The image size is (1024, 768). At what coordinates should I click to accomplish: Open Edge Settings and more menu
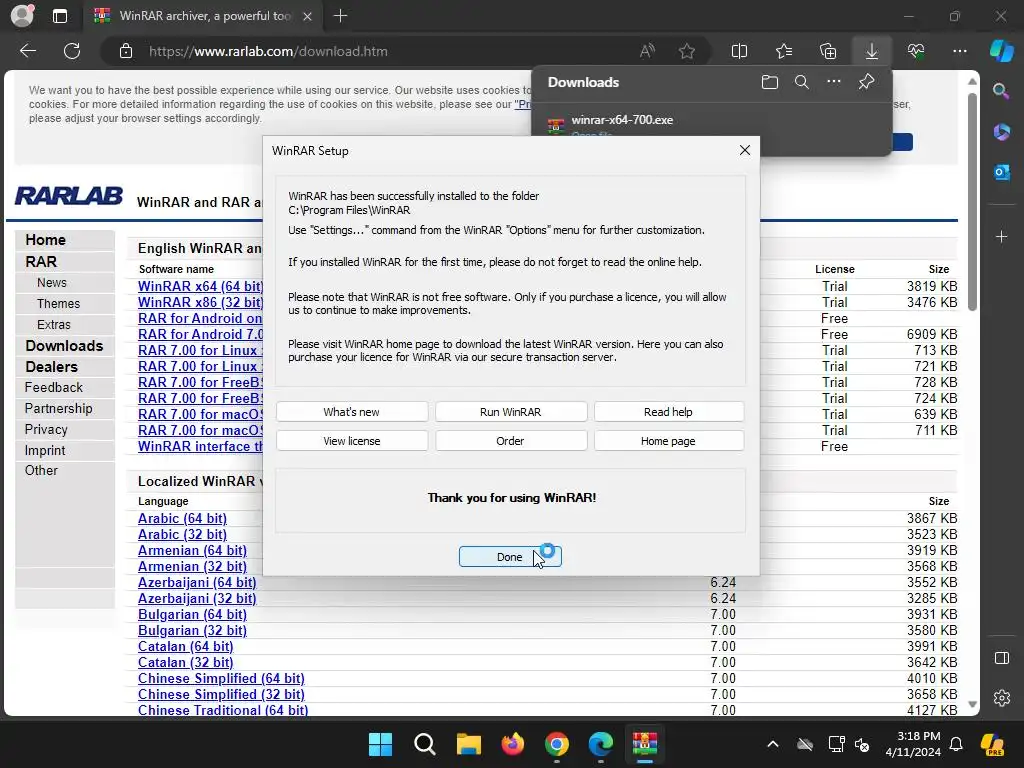click(x=959, y=51)
